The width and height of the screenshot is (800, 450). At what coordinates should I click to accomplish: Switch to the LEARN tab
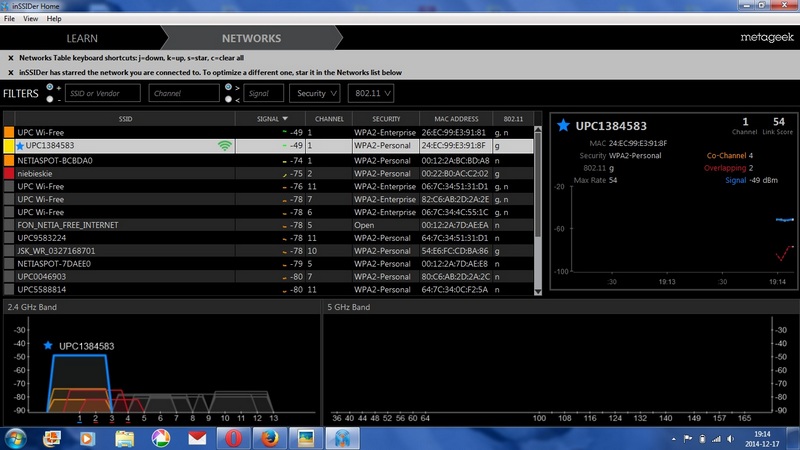tap(81, 38)
